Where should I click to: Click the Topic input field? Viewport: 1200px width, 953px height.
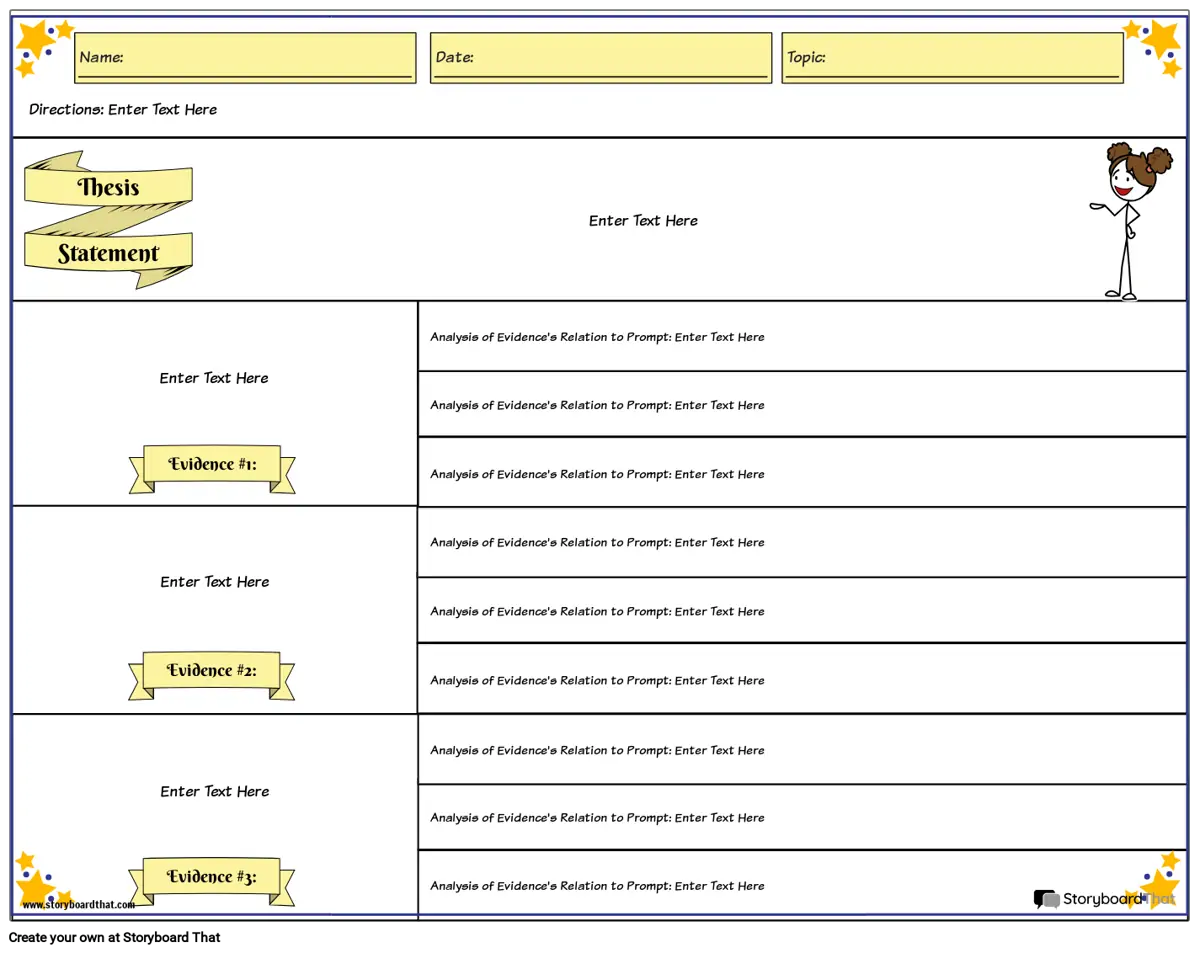(952, 57)
